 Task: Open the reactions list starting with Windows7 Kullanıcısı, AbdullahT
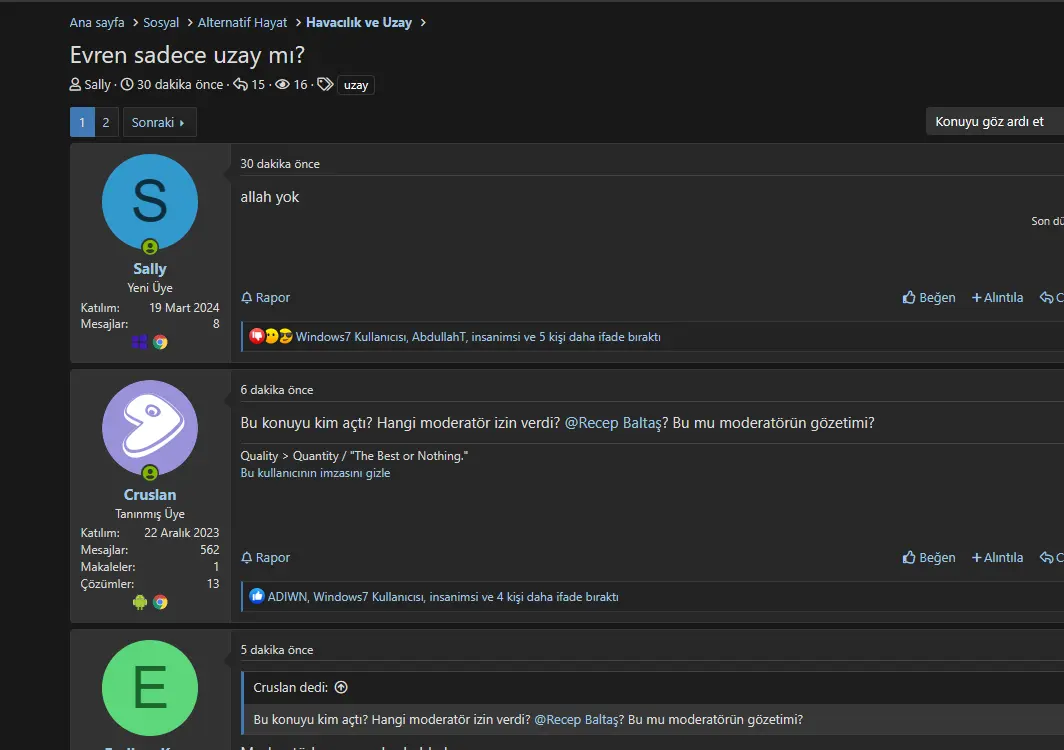(478, 337)
